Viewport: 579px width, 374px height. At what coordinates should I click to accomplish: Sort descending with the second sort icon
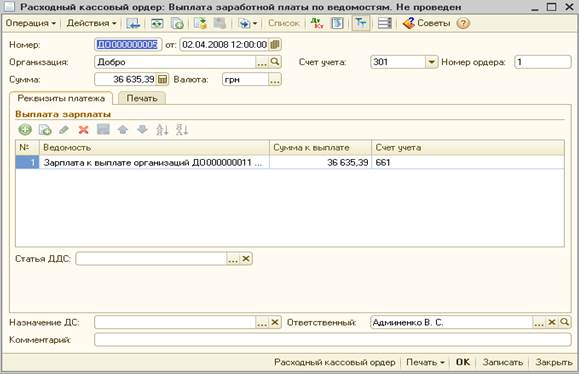182,130
